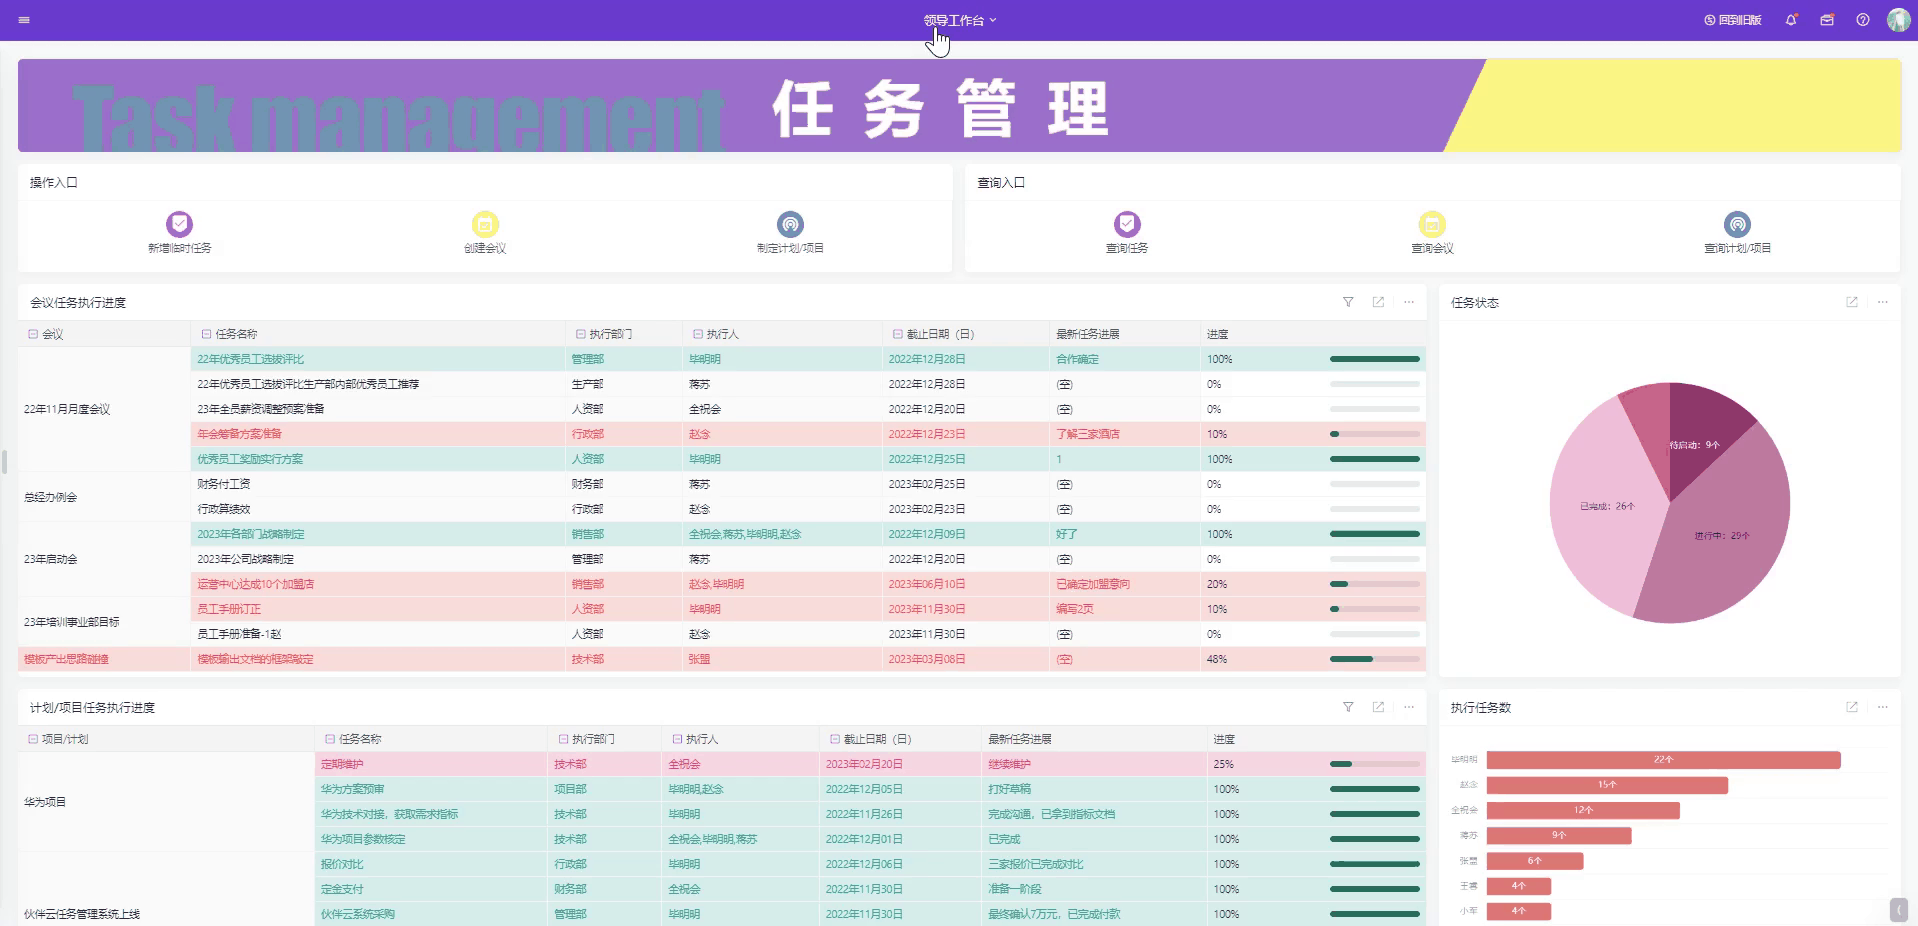Open the 查询会议 icon
1918x926 pixels.
point(1432,224)
